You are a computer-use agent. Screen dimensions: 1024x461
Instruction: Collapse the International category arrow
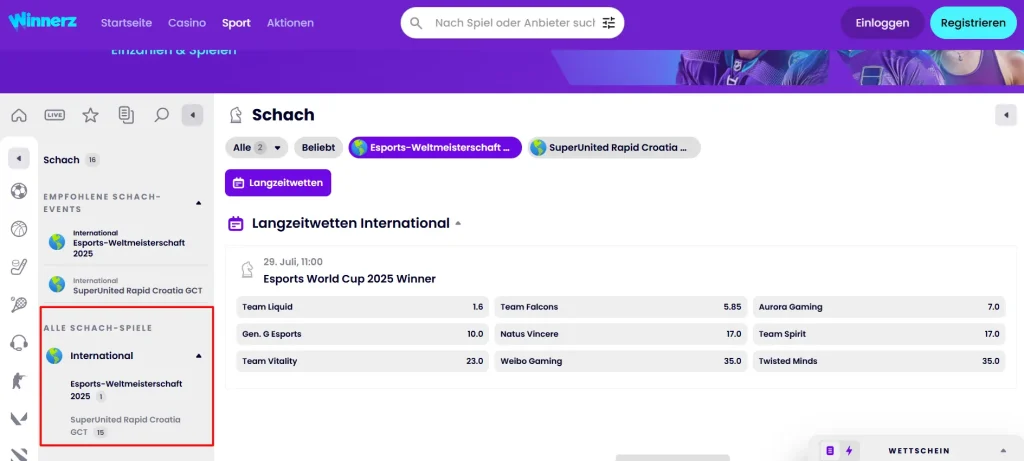[x=199, y=356]
